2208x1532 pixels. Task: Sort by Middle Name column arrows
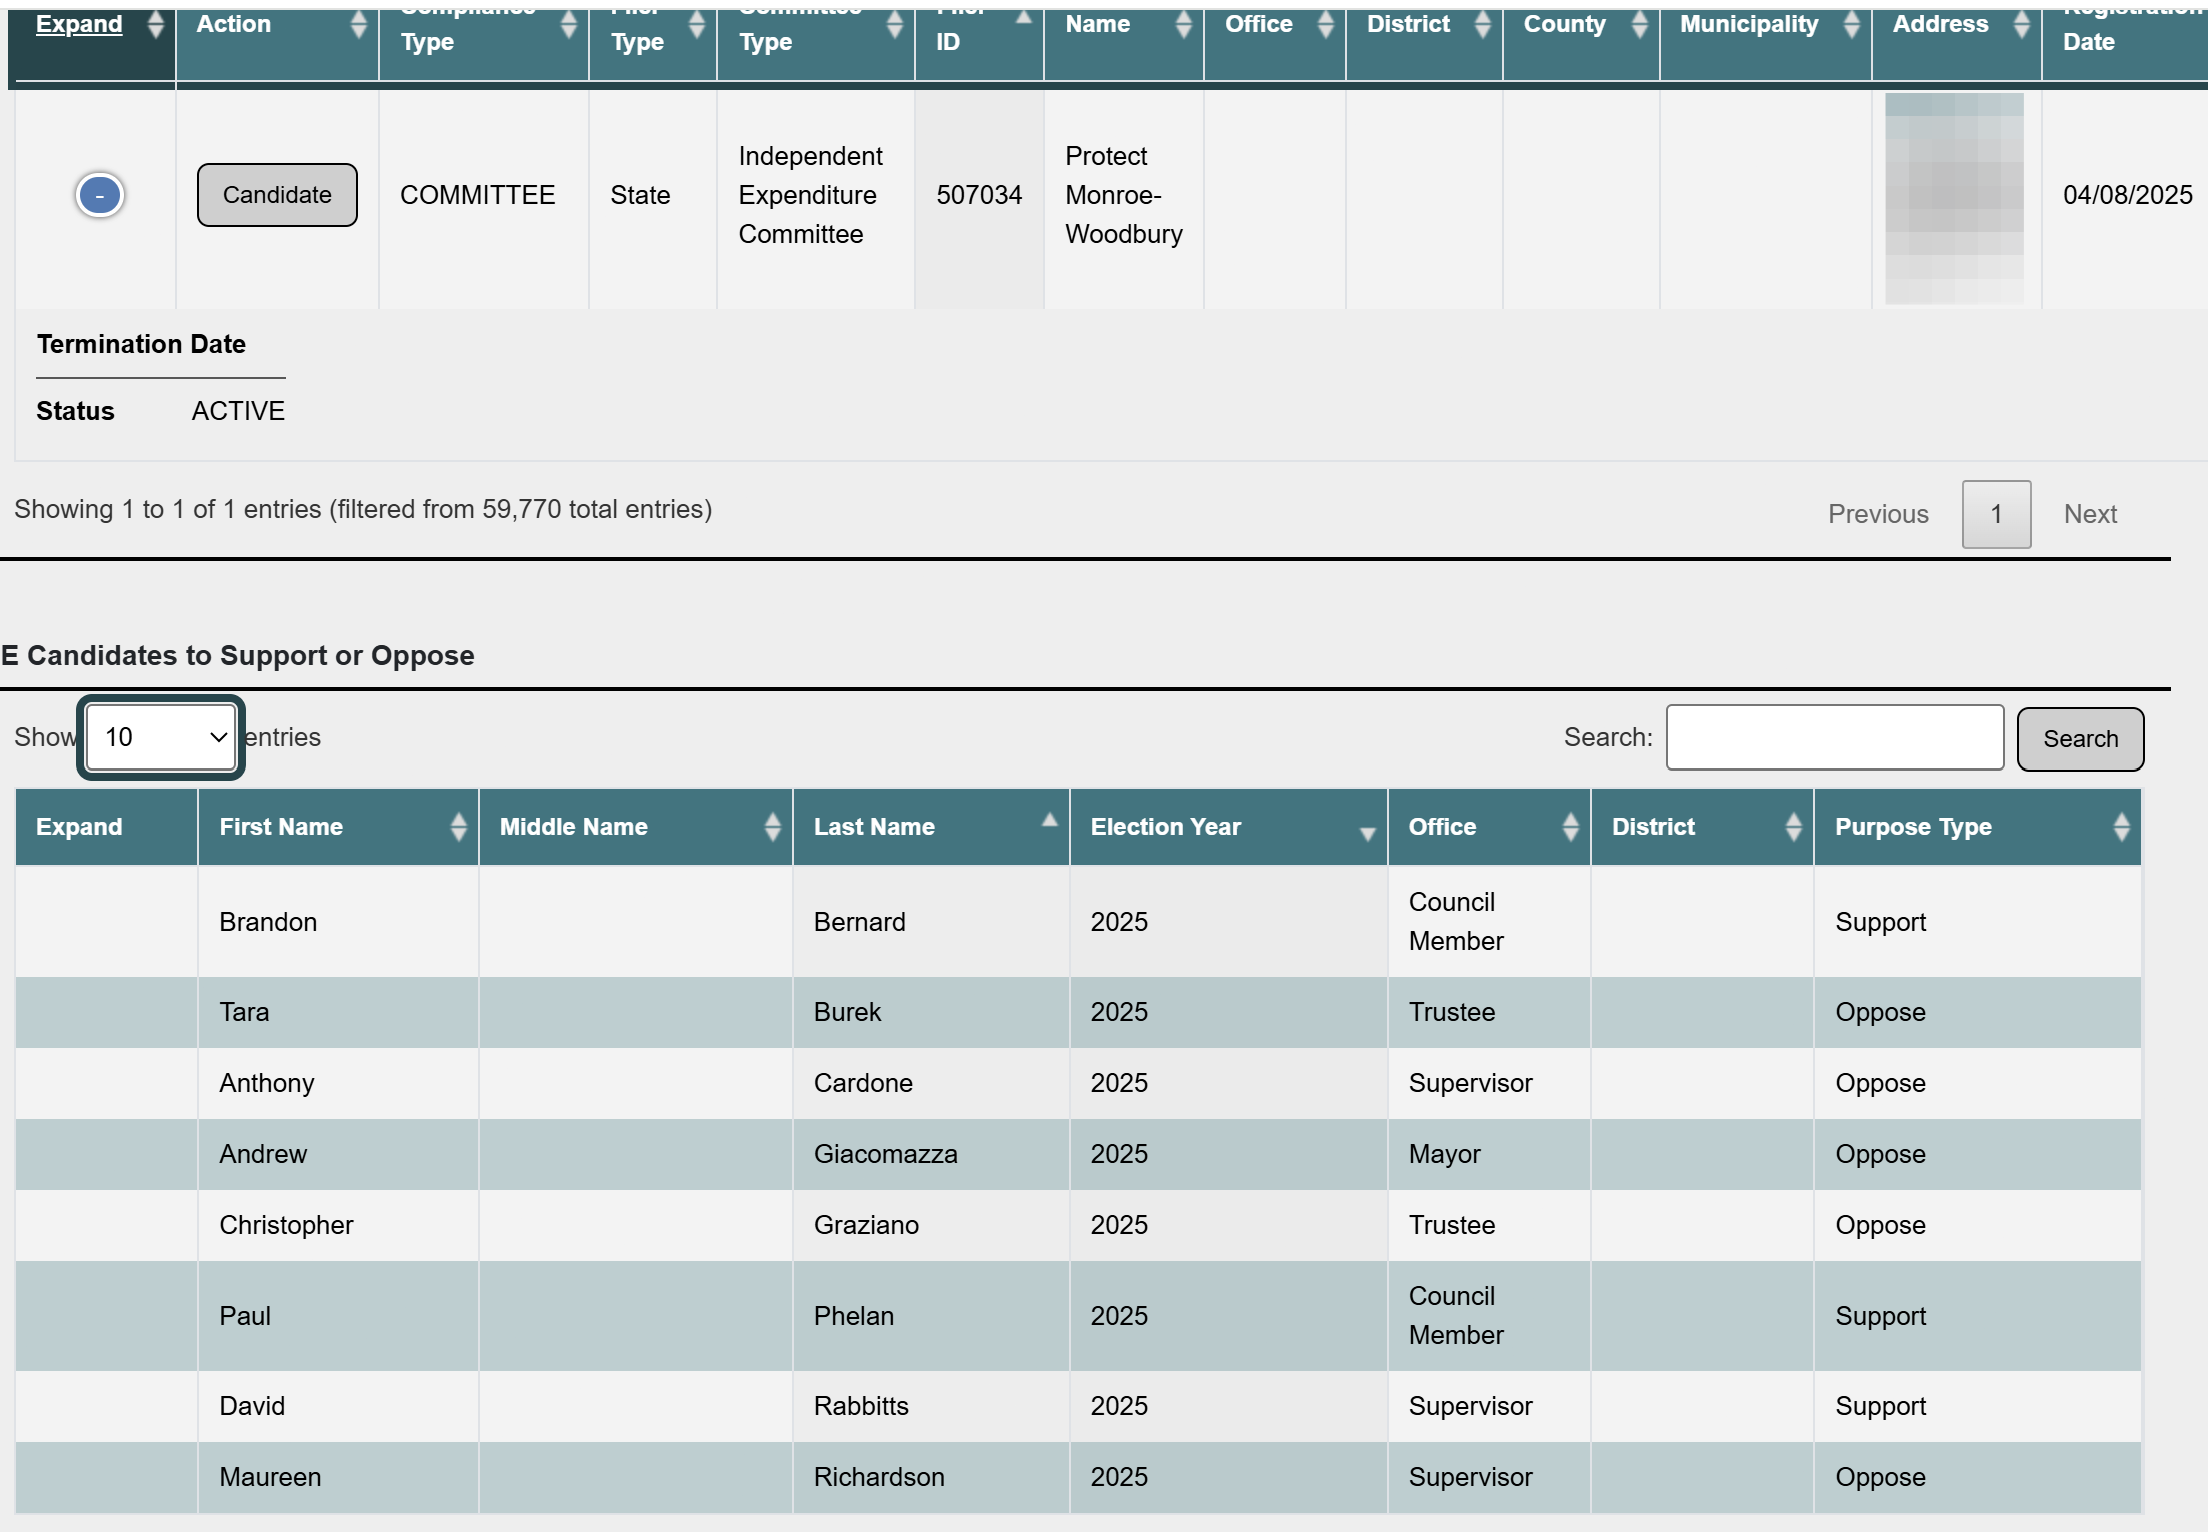click(x=772, y=827)
